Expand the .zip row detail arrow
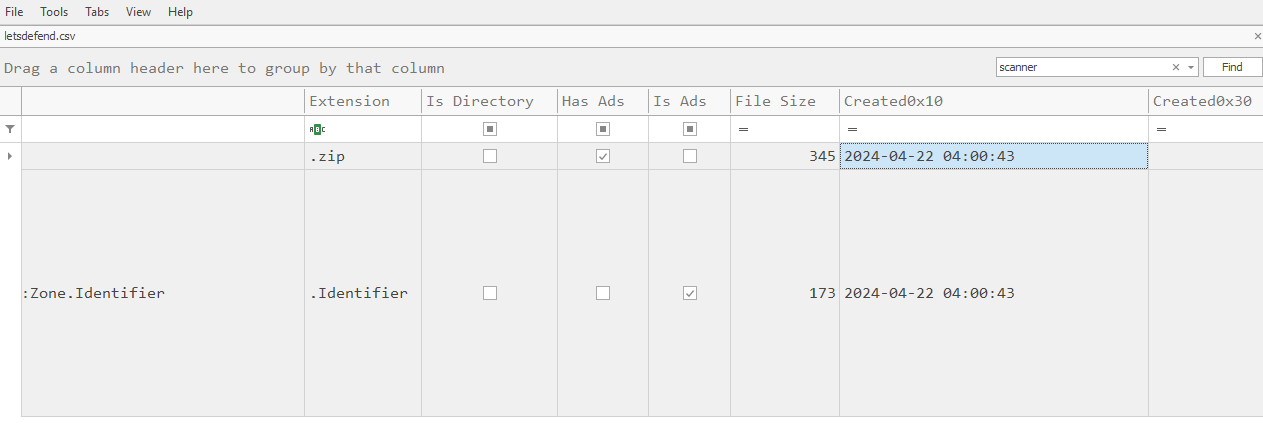The width and height of the screenshot is (1263, 441). 10,156
